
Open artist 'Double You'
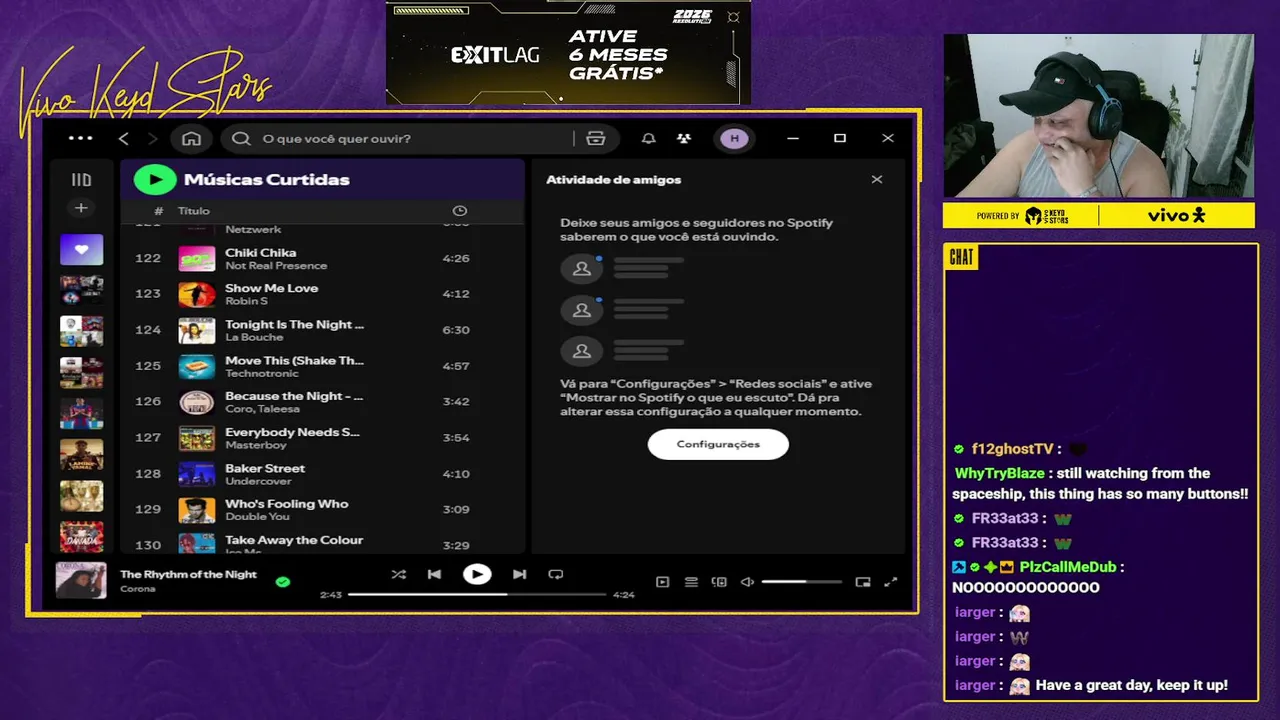tap(257, 517)
